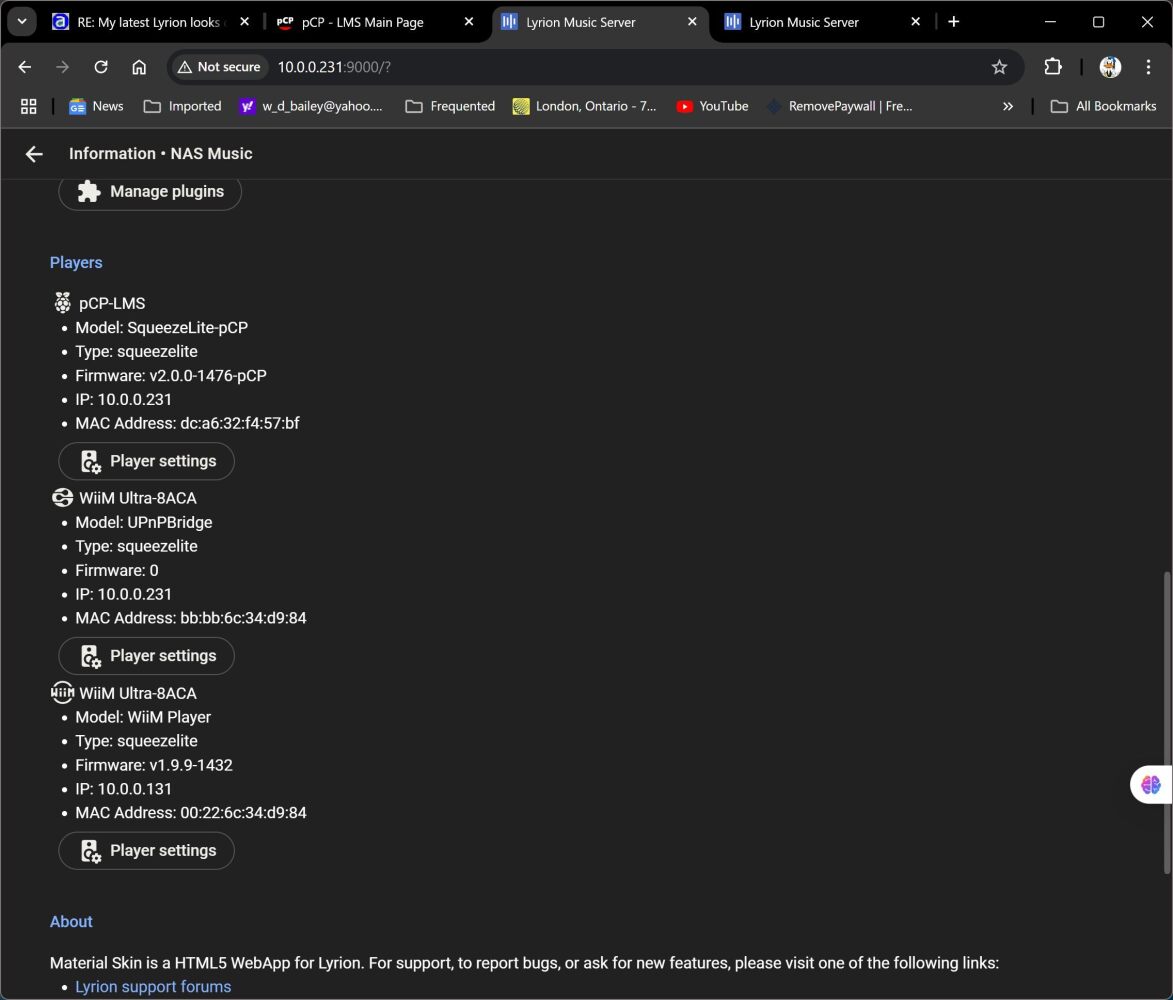Click the Not secure site info chip
This screenshot has width=1173, height=1000.
[219, 67]
